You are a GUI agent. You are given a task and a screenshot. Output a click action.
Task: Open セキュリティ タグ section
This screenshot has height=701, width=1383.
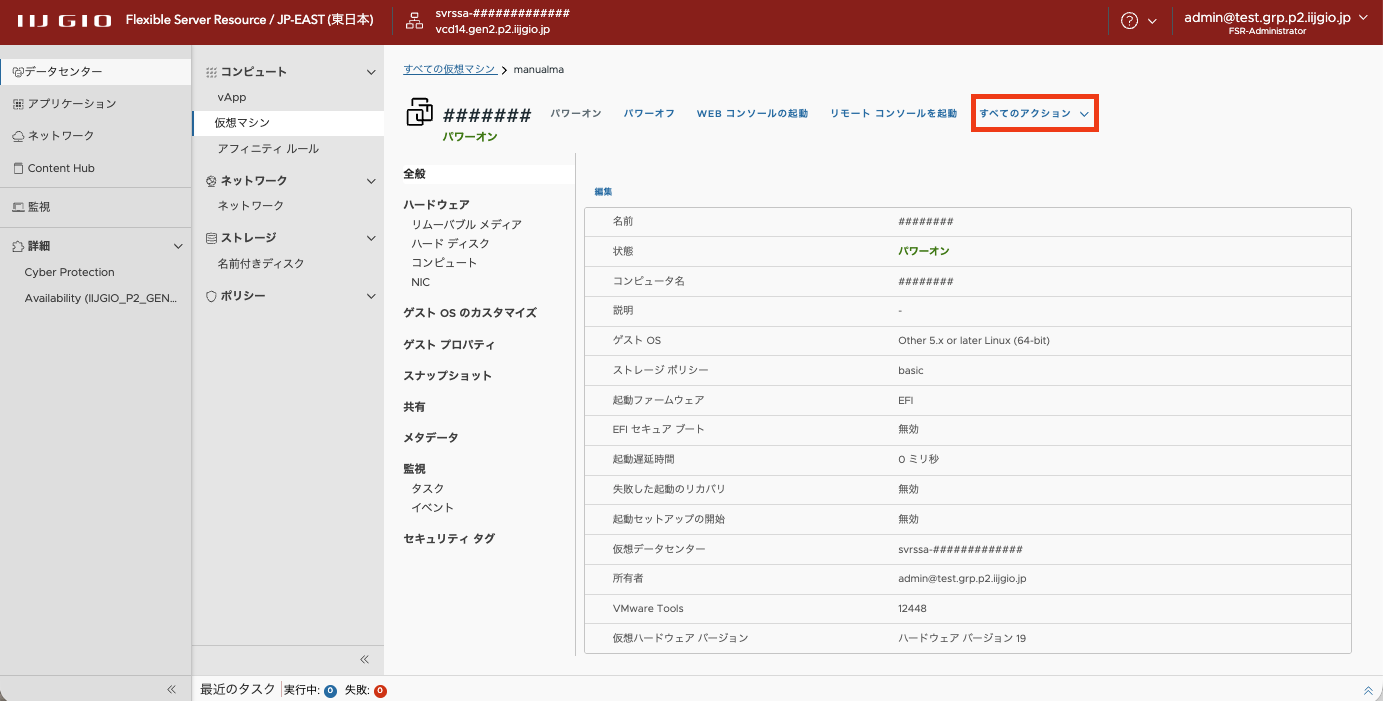449,538
